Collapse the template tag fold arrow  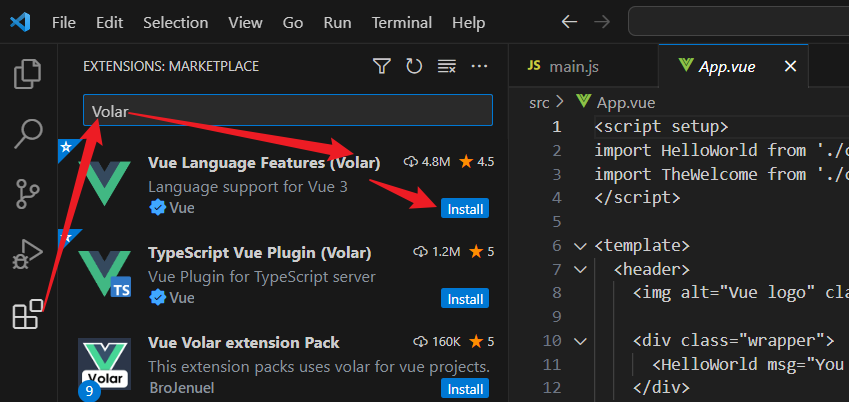580,246
